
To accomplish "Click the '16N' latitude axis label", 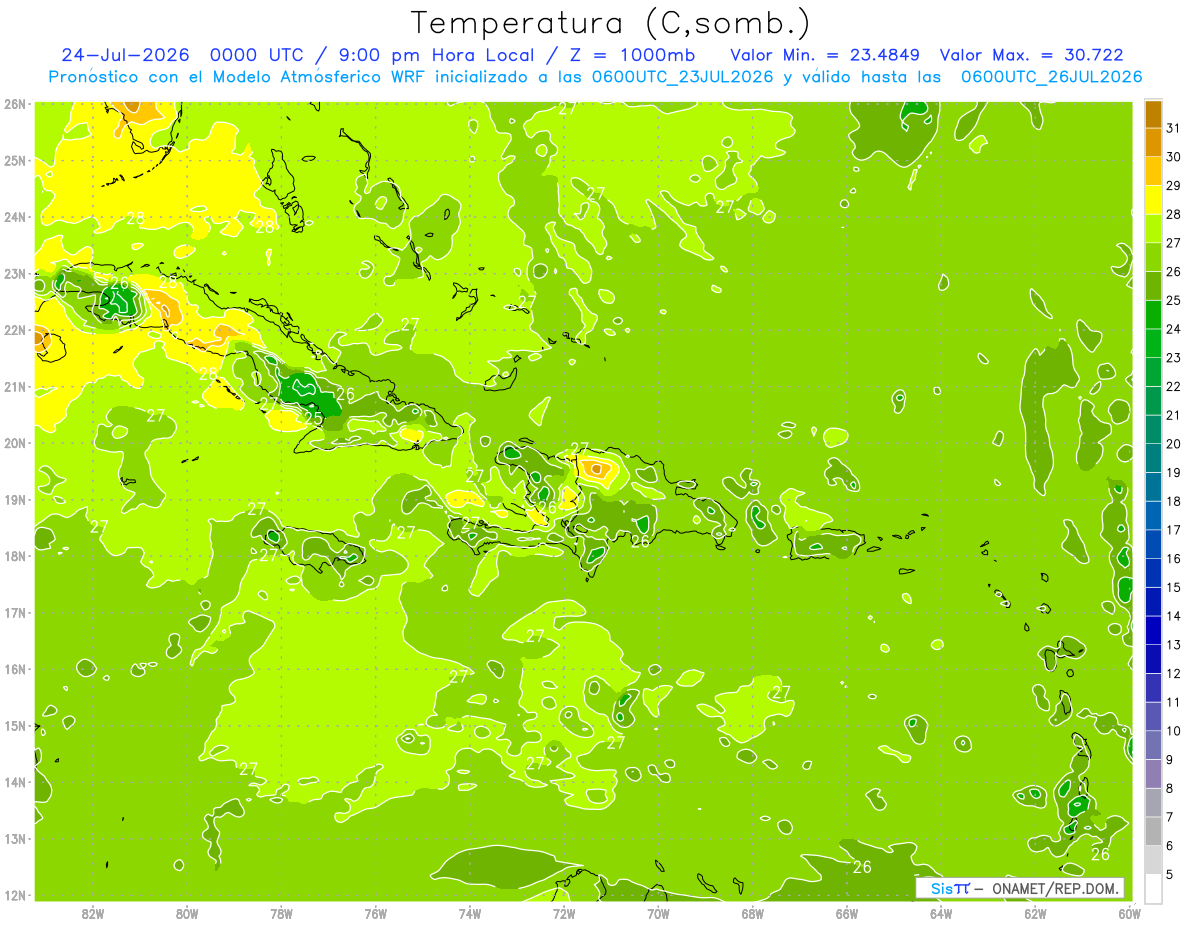I will [x=15, y=669].
